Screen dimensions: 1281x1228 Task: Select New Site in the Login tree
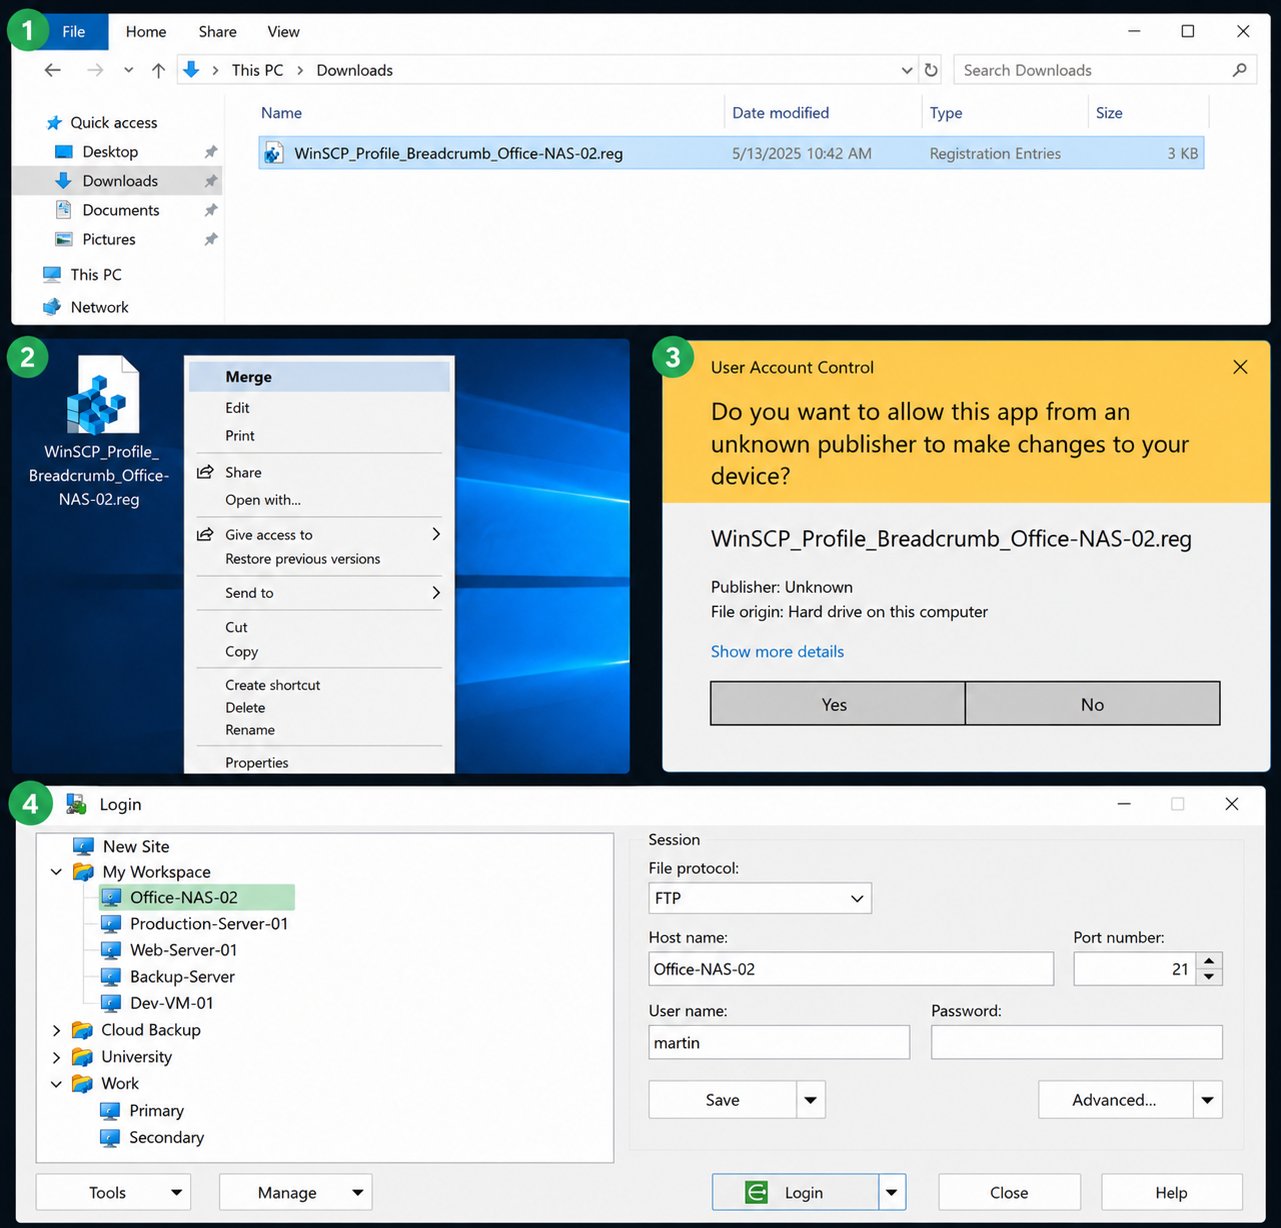pyautogui.click(x=136, y=846)
